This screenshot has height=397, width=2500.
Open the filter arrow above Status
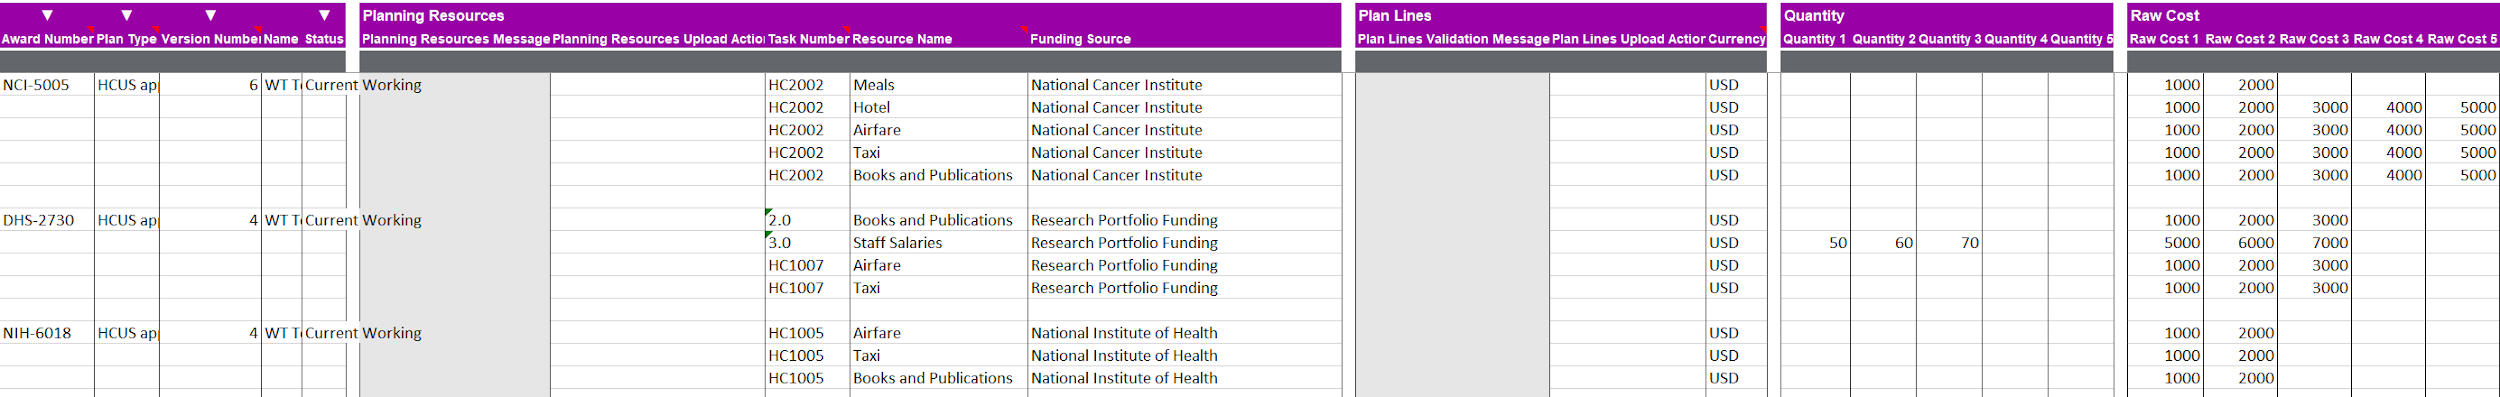click(x=324, y=15)
